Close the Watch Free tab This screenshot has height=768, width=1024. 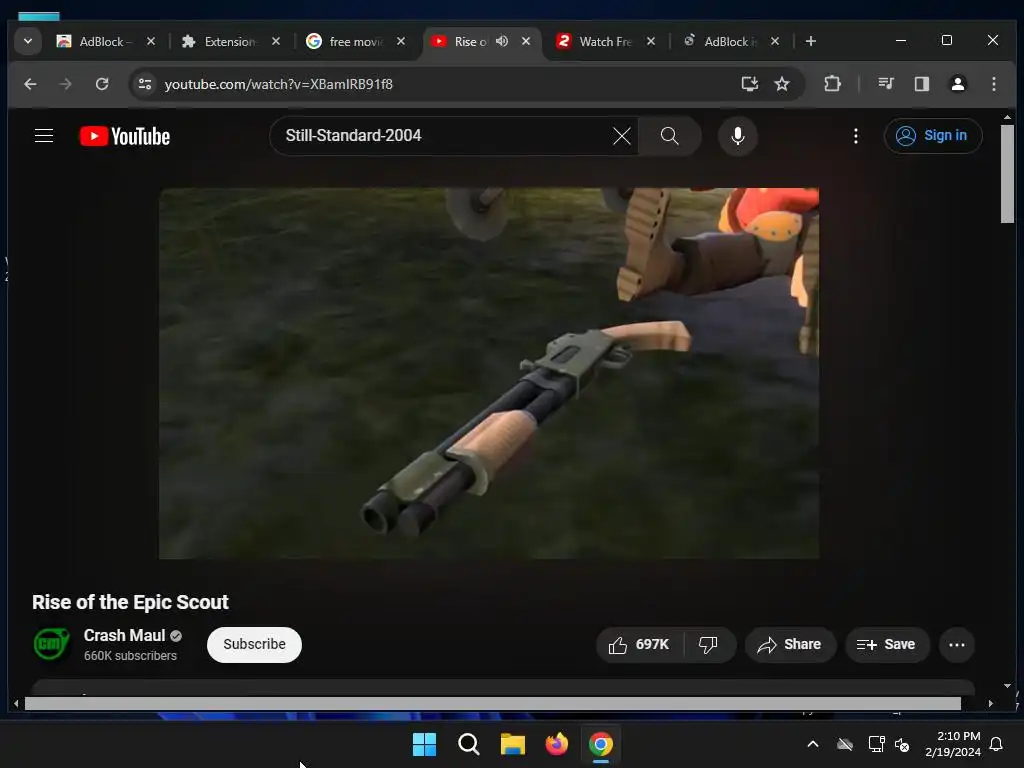(x=650, y=41)
